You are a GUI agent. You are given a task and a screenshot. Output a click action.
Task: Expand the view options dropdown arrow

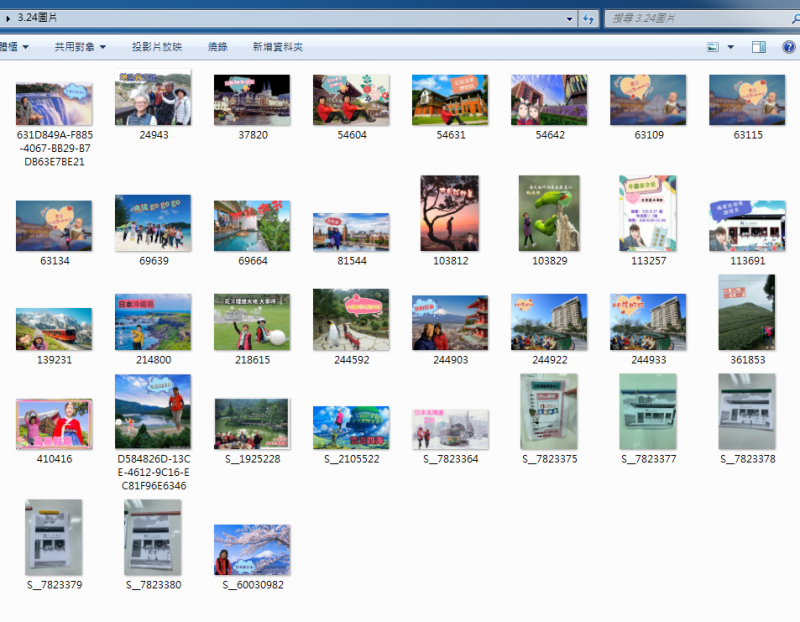[x=731, y=47]
